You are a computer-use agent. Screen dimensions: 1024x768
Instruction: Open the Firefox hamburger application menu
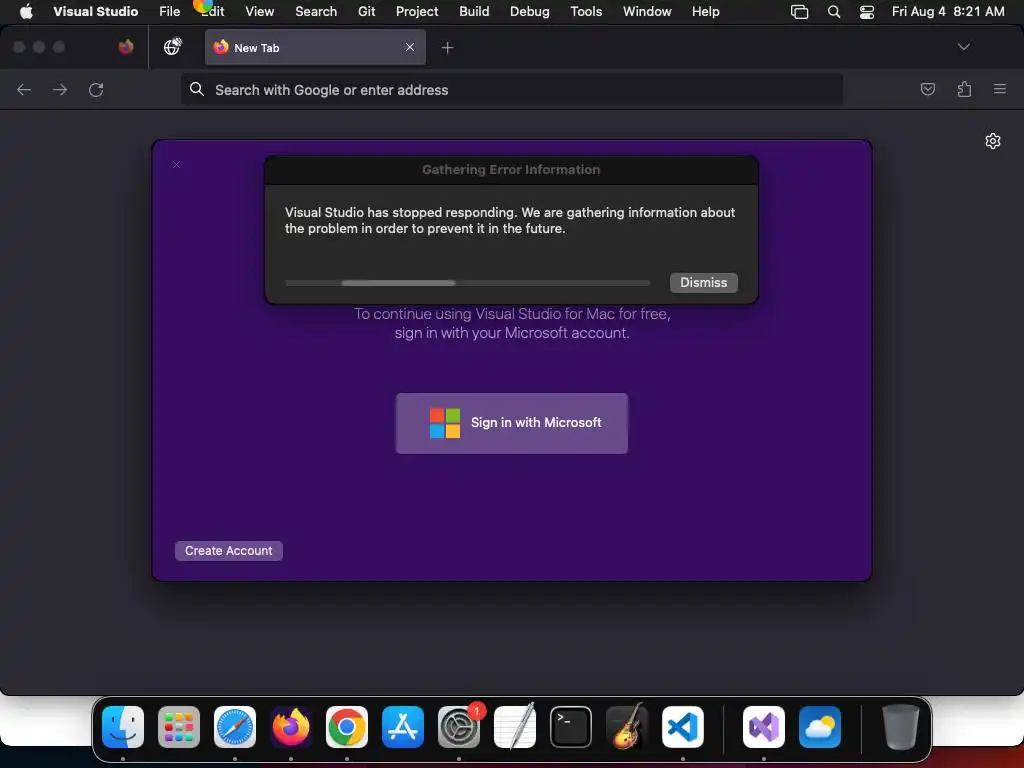tap(1000, 89)
